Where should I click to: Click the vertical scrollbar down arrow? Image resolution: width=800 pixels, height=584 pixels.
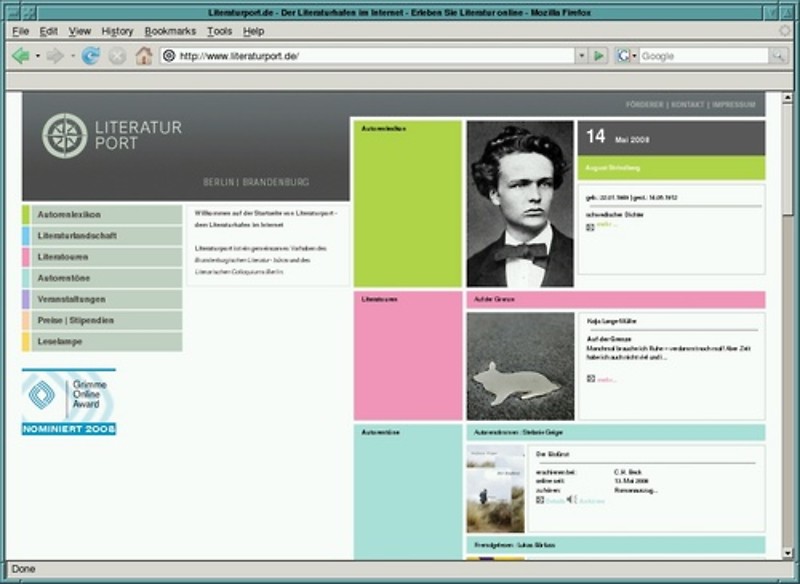tap(787, 553)
